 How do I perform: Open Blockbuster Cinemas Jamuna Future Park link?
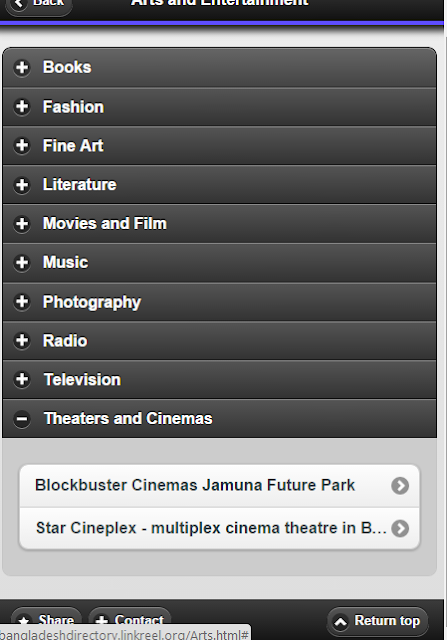pos(220,486)
